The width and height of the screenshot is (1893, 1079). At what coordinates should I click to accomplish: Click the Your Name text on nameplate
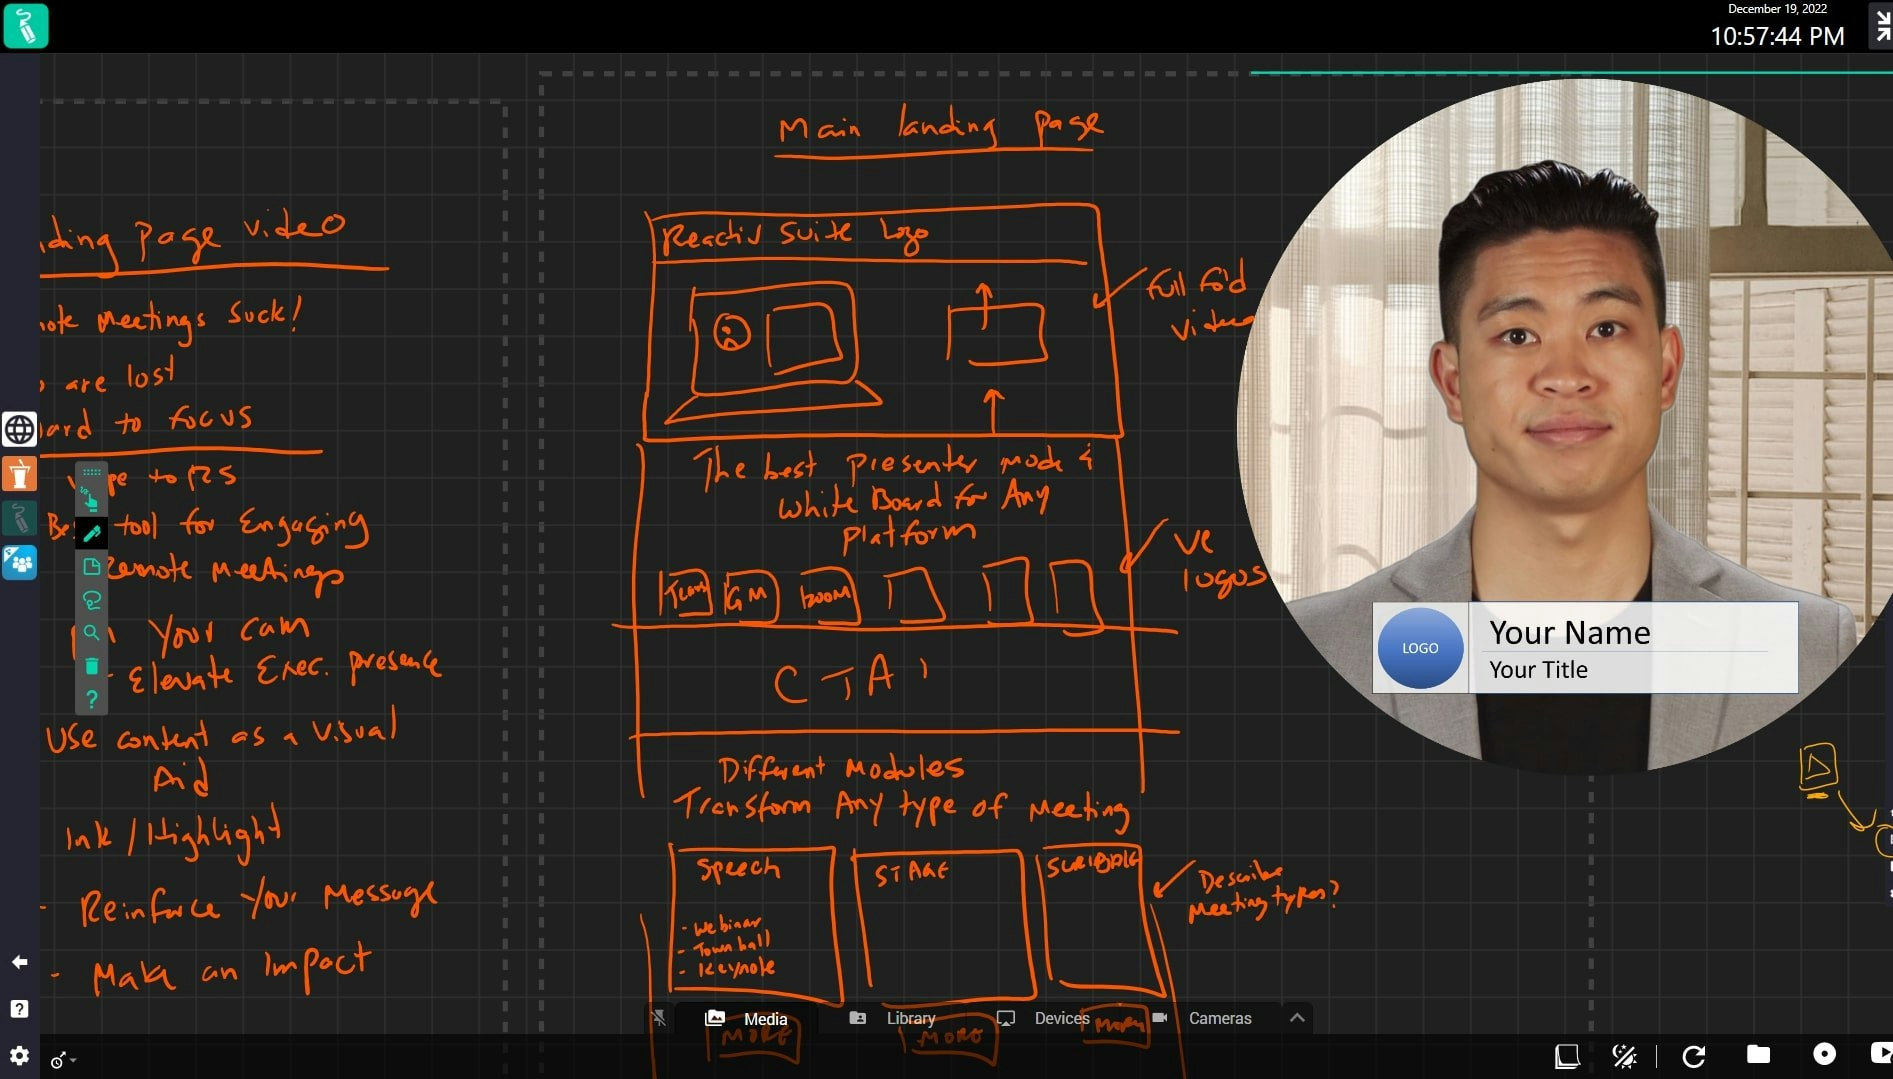point(1569,632)
